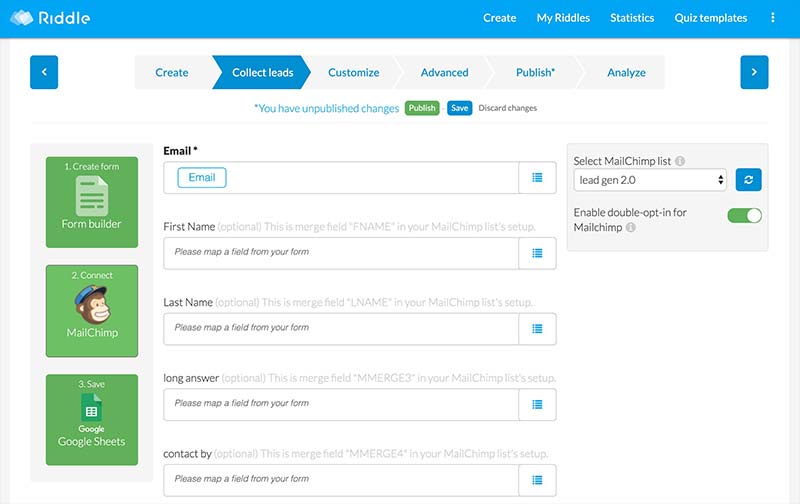Open the Form builder step tile

point(92,202)
